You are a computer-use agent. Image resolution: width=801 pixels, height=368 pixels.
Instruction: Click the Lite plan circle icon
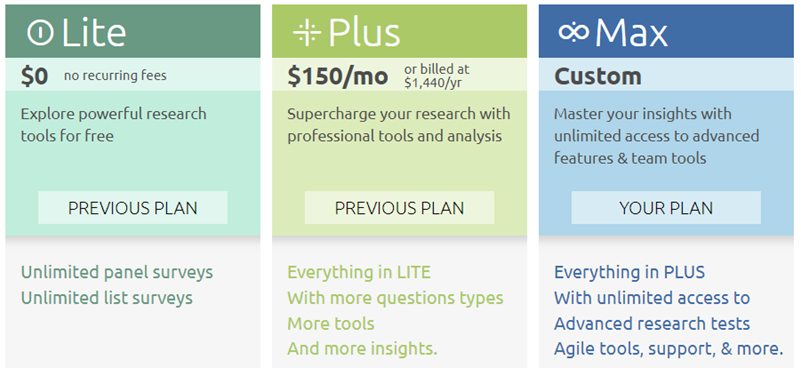(x=40, y=33)
